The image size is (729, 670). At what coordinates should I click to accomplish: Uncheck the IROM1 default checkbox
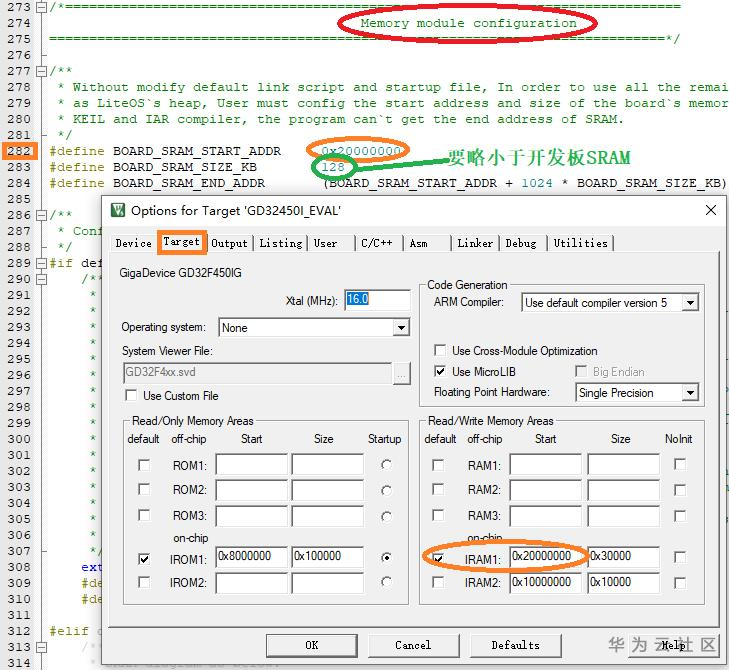pos(144,559)
